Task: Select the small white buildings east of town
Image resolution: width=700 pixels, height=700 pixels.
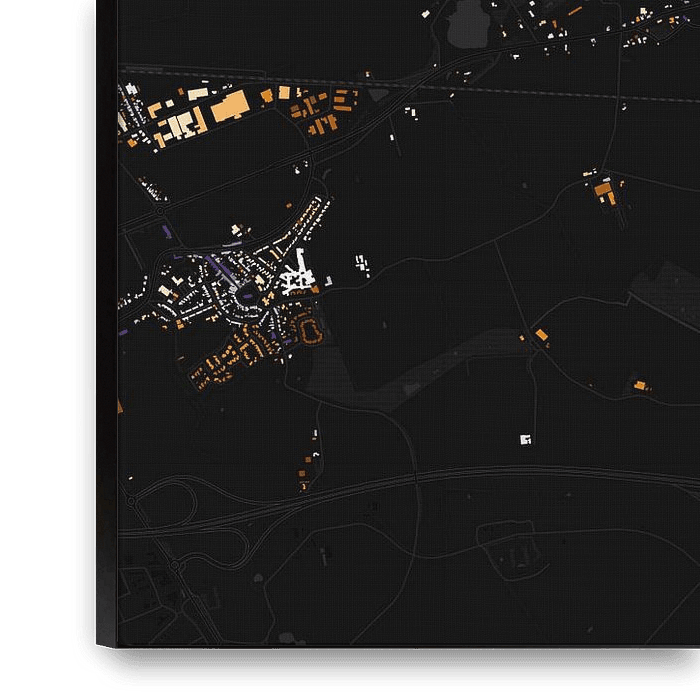Action: 361,264
